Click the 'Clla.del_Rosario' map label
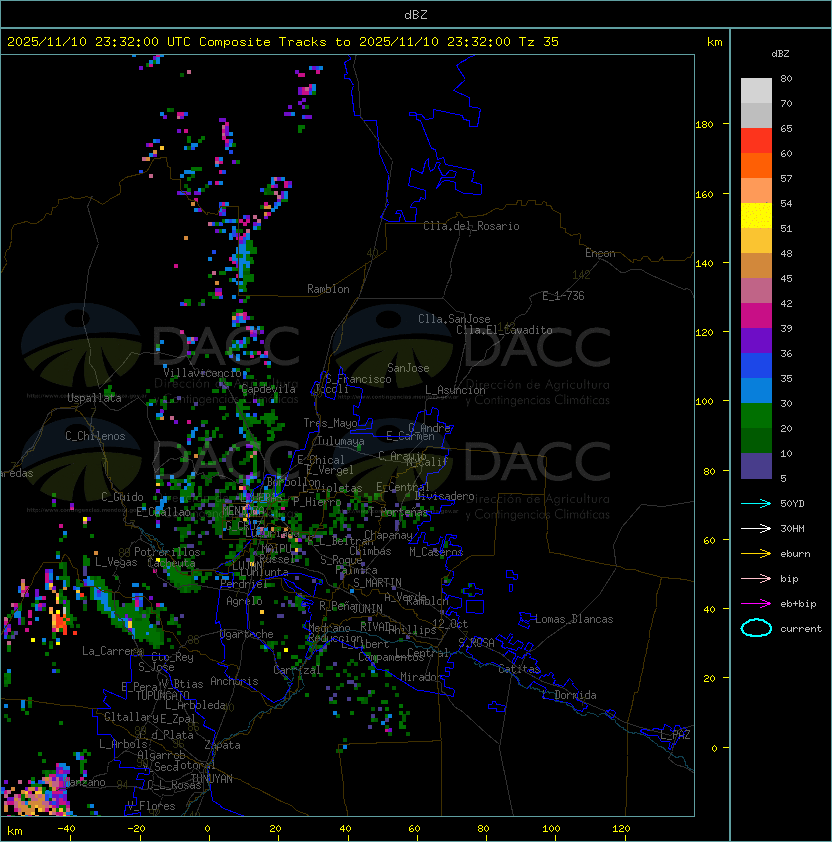The width and height of the screenshot is (832, 842). pyautogui.click(x=471, y=226)
